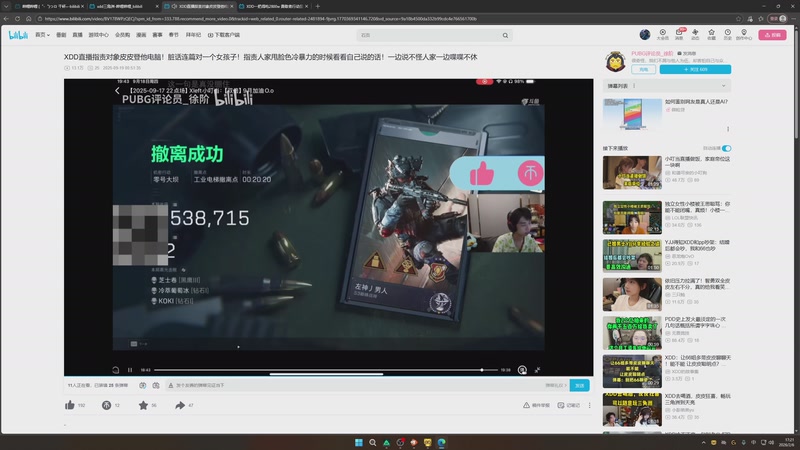Viewport: 800px width, 450px height.
Task: Follow the uploader with 关注 button
Action: click(695, 69)
